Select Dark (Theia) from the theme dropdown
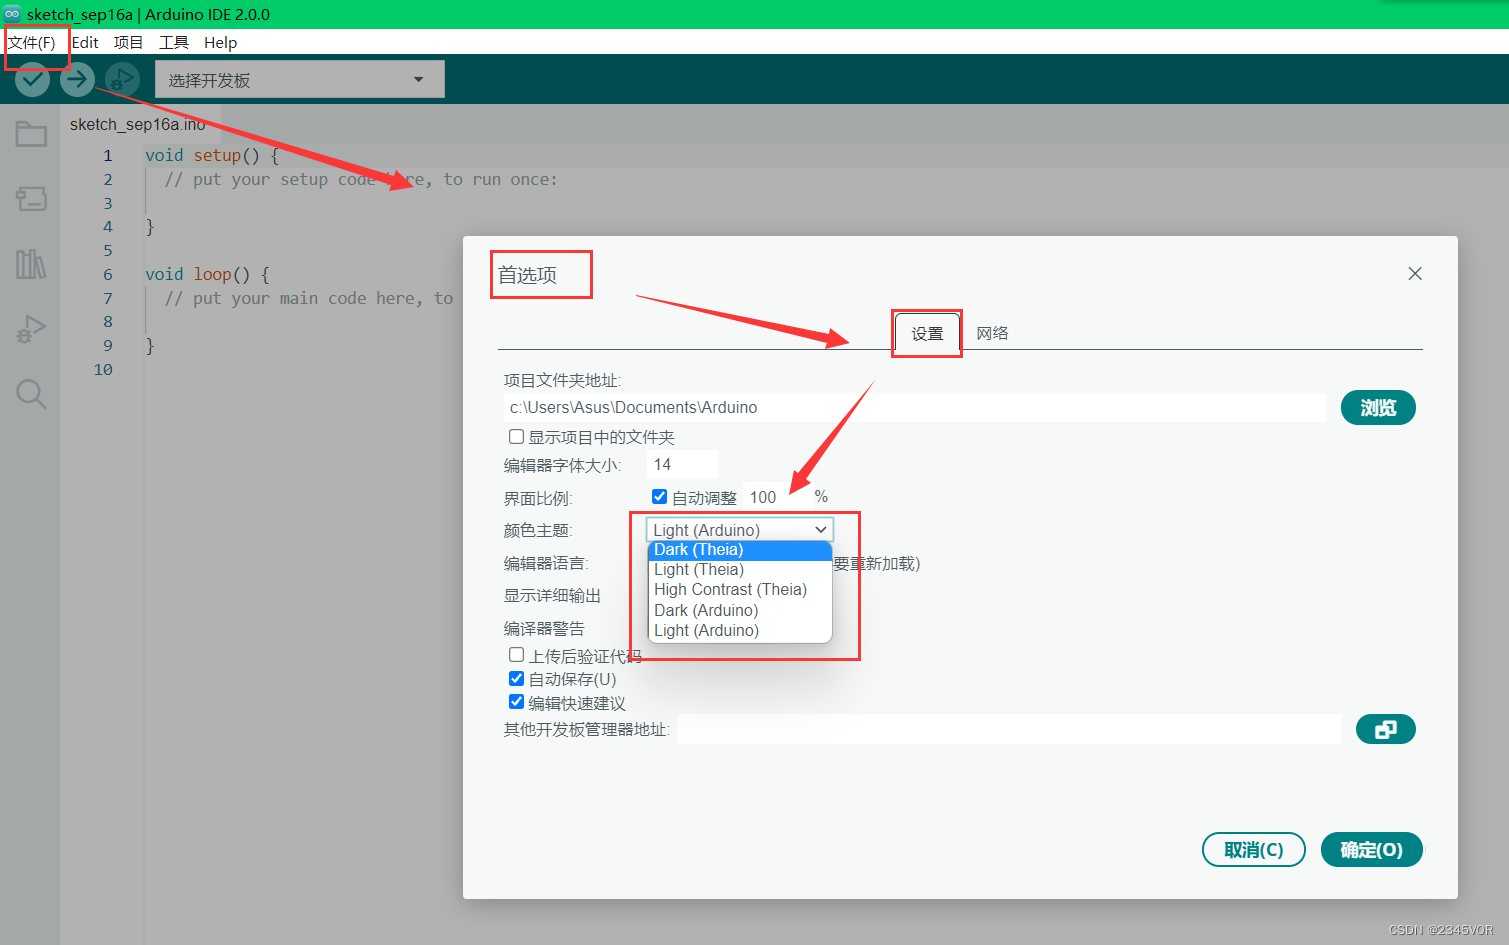This screenshot has height=945, width=1509. pos(697,550)
